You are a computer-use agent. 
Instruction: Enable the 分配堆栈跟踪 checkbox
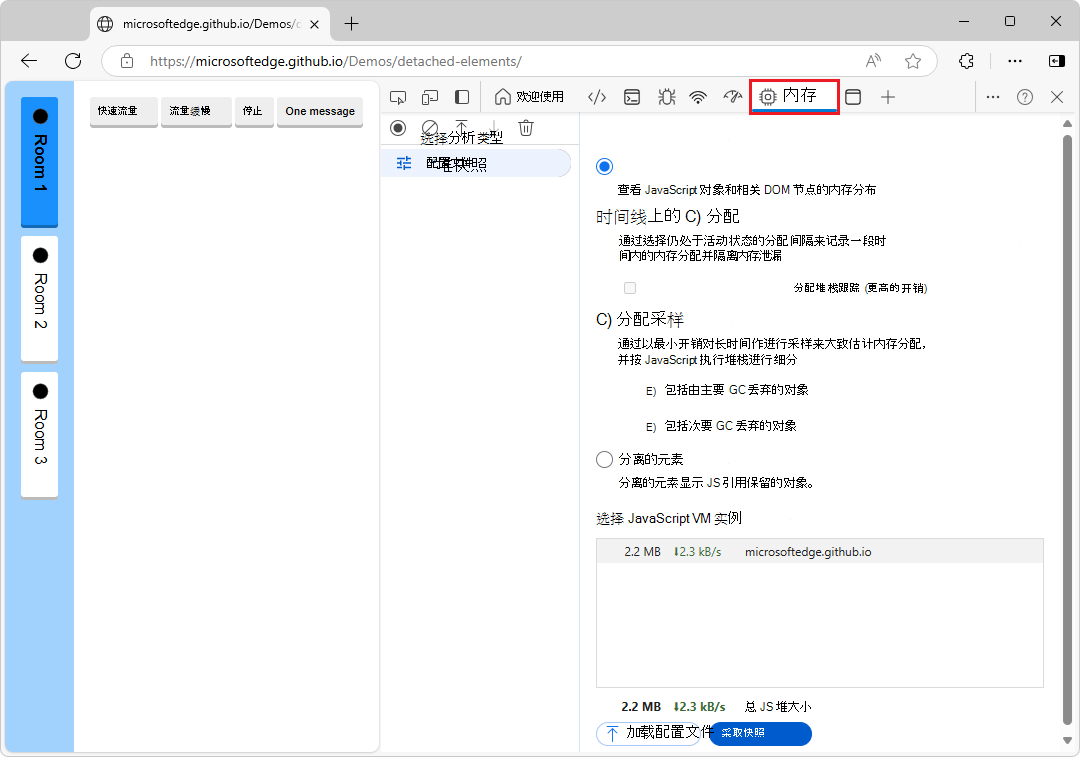click(630, 288)
